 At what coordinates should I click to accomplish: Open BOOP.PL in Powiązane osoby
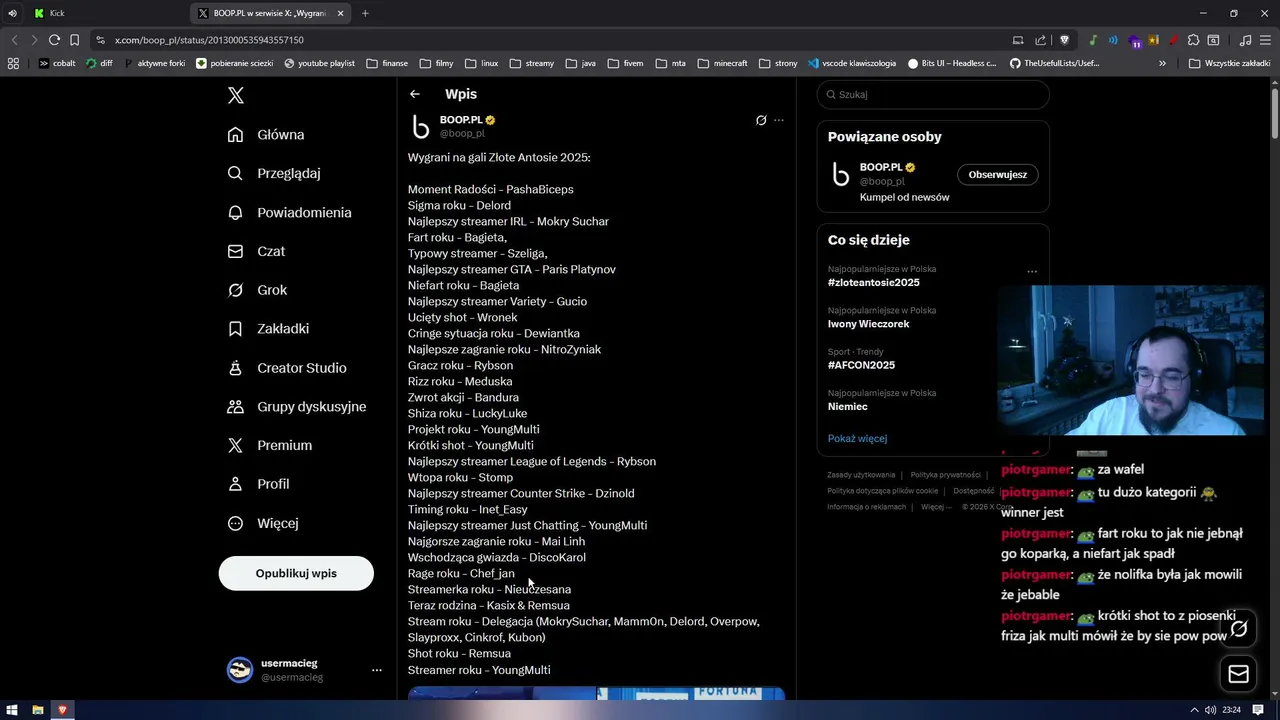pos(882,167)
